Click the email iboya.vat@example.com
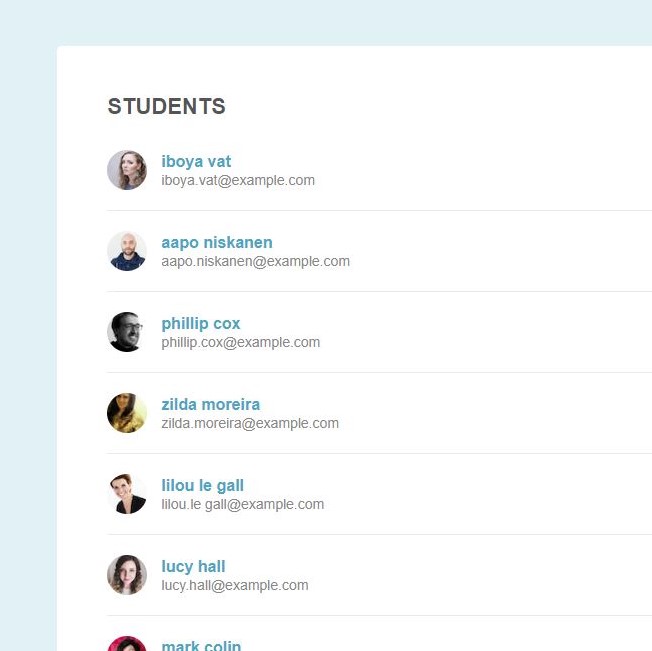The height and width of the screenshot is (651, 652). pos(238,181)
